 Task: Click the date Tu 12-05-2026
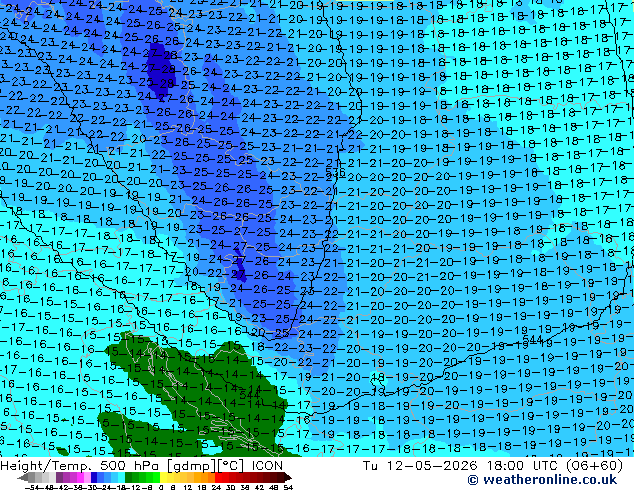pyautogui.click(x=420, y=466)
